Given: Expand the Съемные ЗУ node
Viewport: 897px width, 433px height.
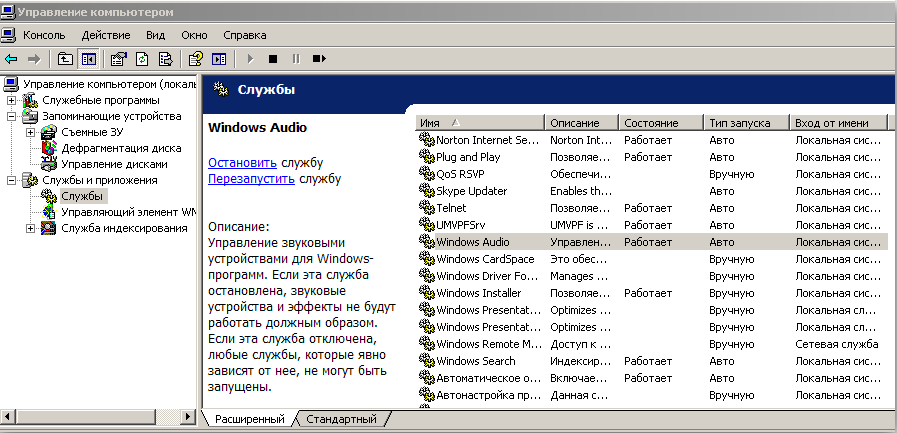Looking at the screenshot, I should pos(30,133).
